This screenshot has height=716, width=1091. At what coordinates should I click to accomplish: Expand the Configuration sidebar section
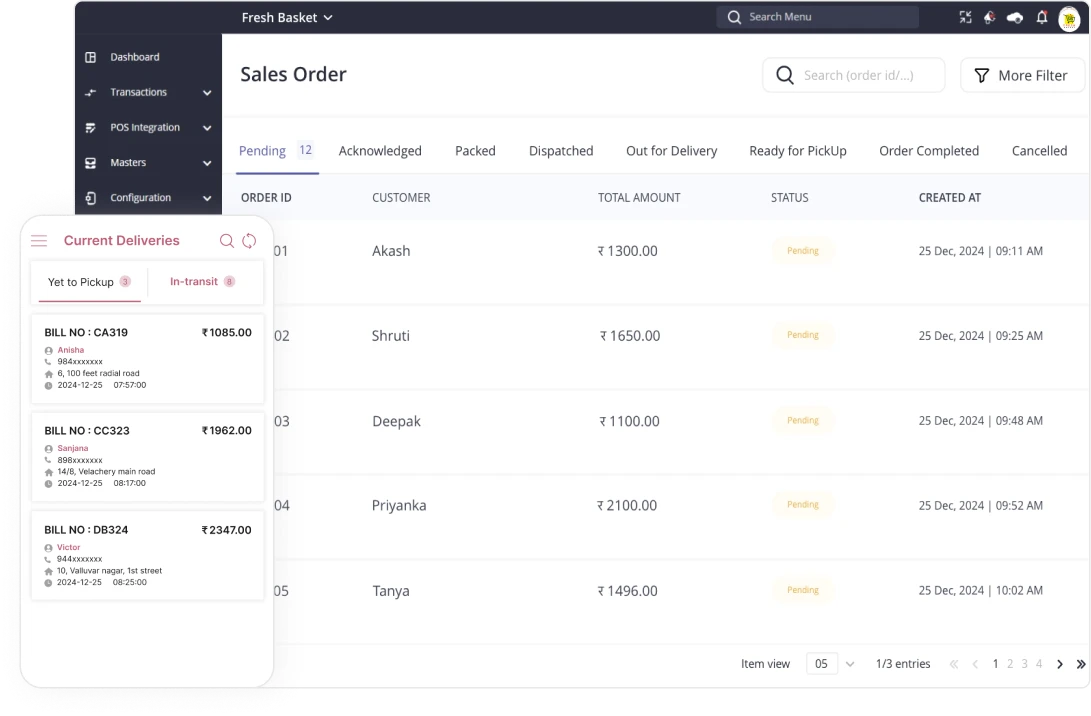140,197
